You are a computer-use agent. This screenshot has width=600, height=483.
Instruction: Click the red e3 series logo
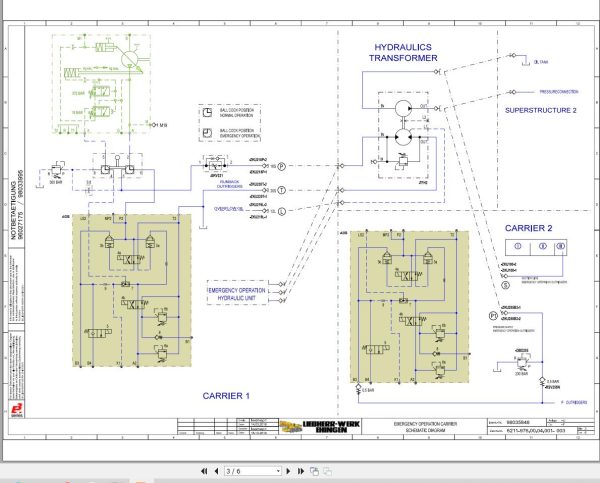(x=16, y=410)
